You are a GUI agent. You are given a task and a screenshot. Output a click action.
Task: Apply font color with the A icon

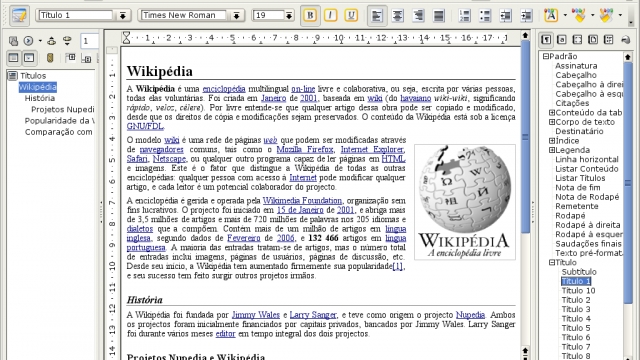551,16
